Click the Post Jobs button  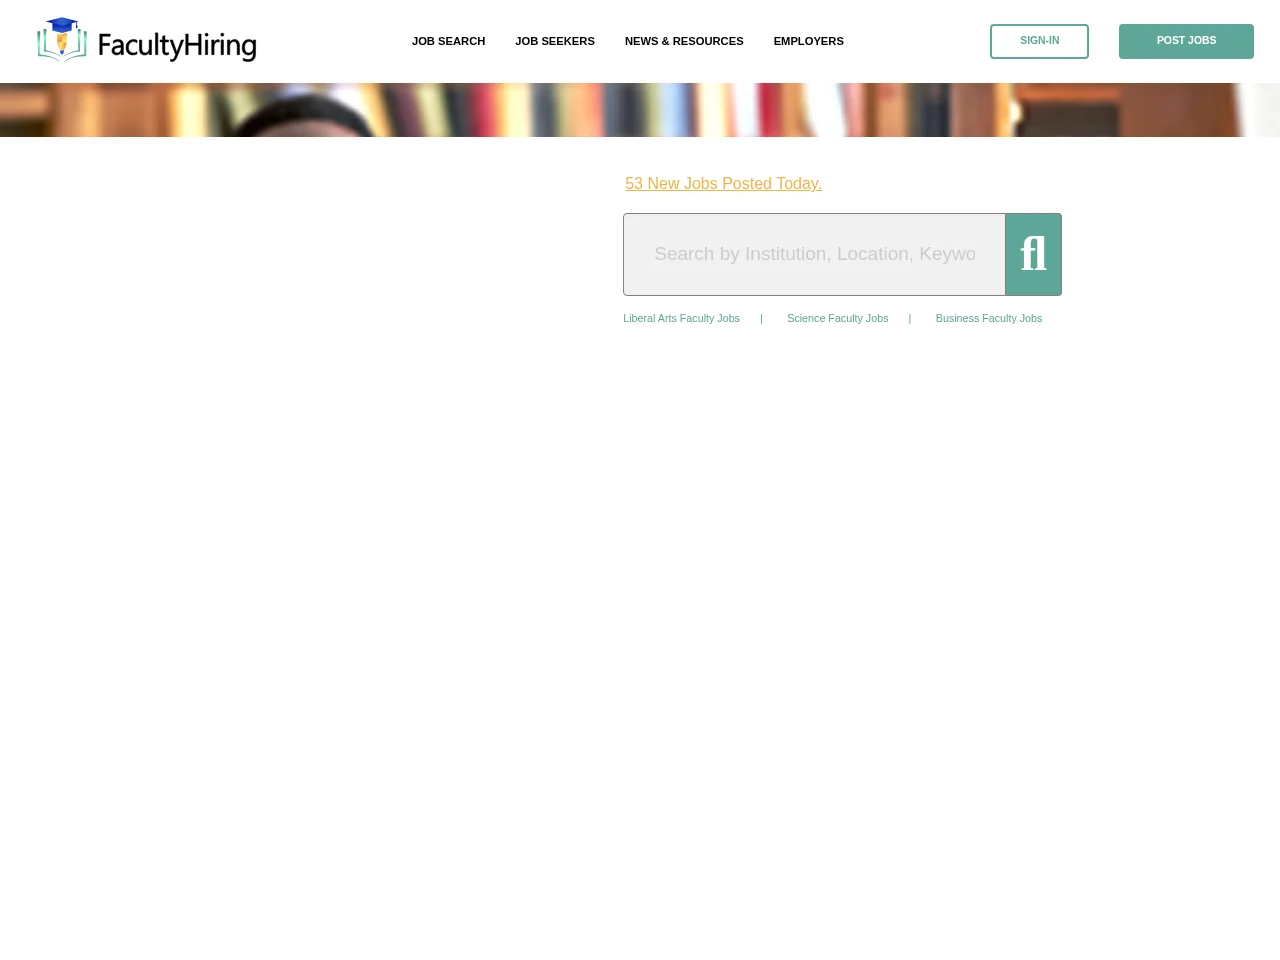(x=1186, y=41)
